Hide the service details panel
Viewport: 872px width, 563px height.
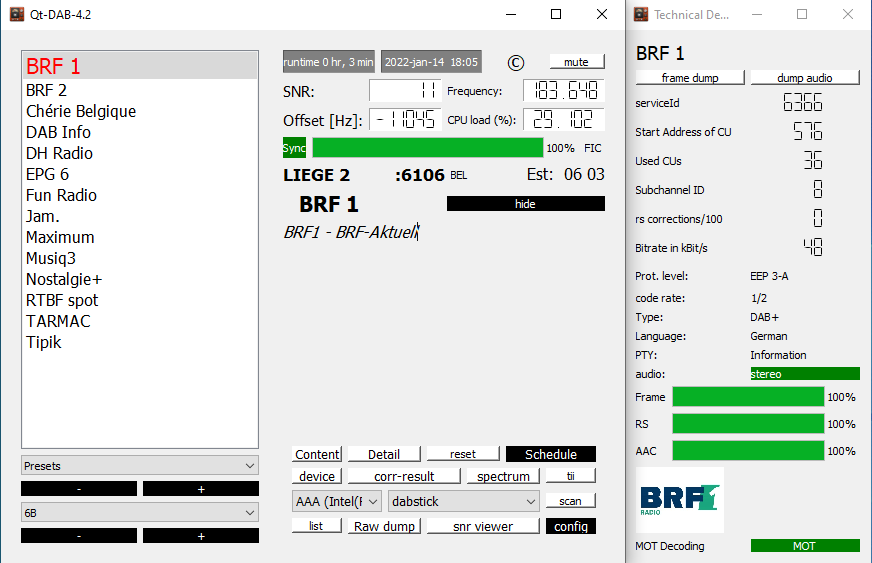526,204
